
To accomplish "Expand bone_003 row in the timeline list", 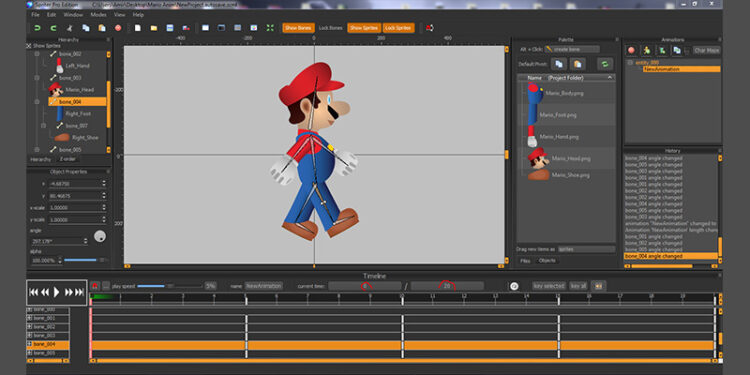I will (29, 335).
